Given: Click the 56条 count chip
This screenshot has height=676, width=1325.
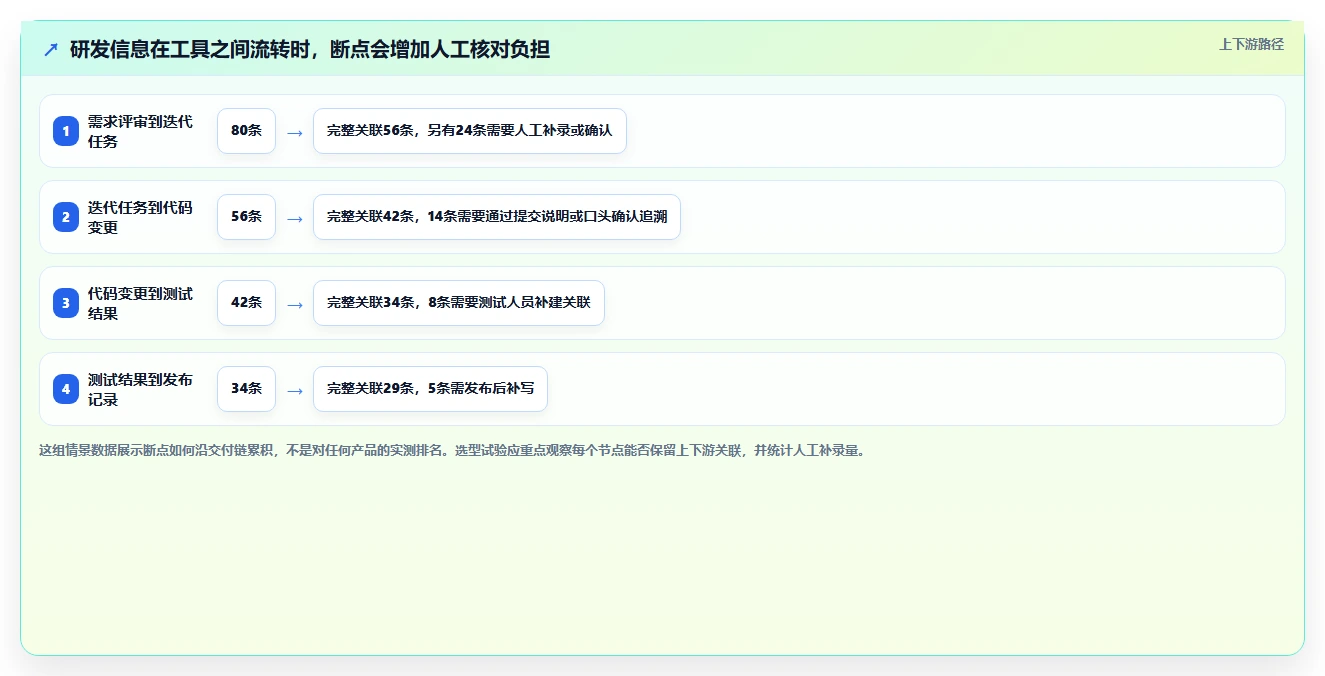Looking at the screenshot, I should click(246, 217).
